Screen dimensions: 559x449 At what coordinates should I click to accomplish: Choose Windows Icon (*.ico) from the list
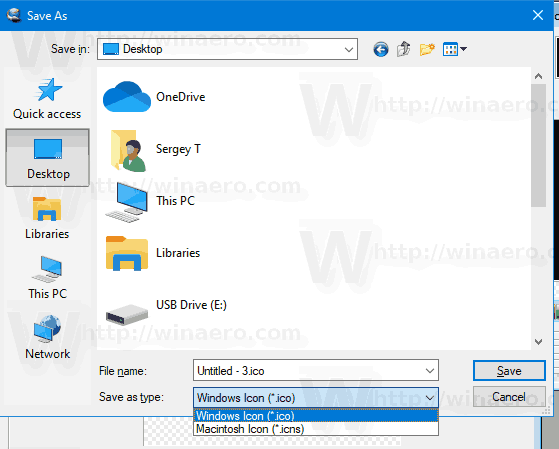316,416
